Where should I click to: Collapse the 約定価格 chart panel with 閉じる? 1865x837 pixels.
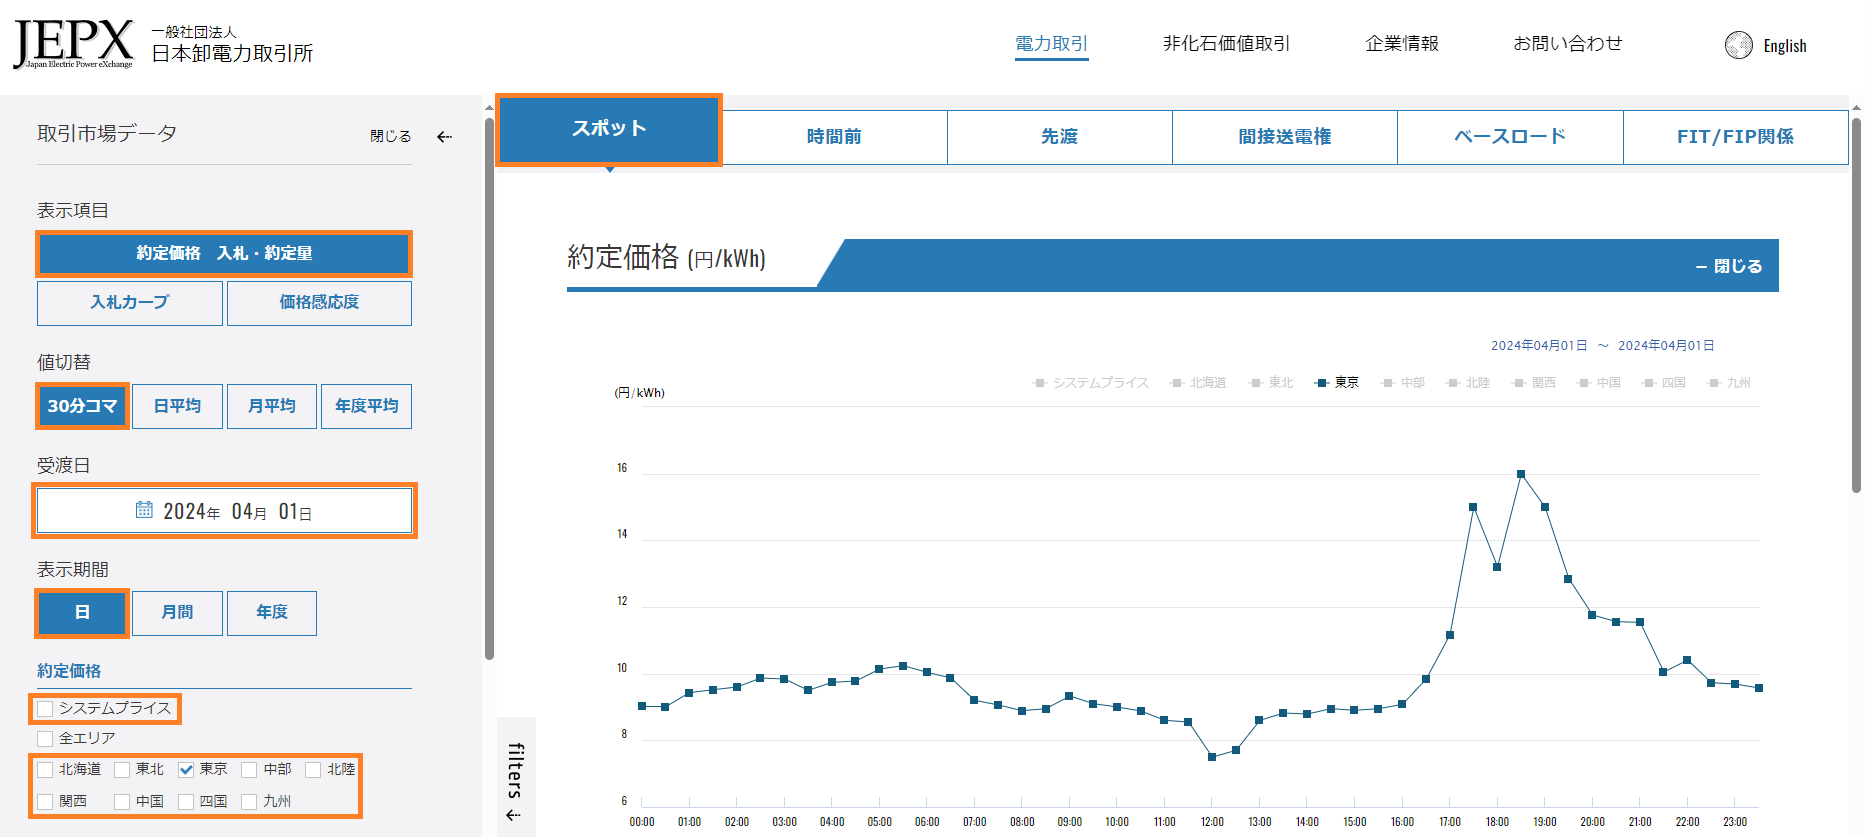point(1729,266)
